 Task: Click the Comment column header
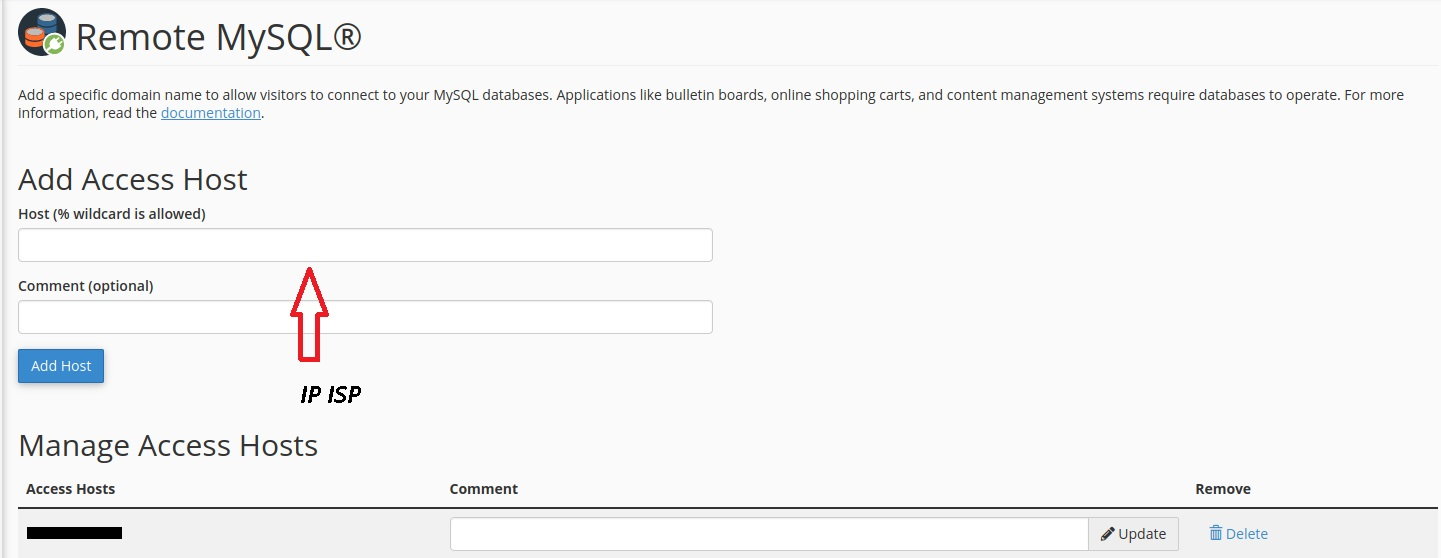pos(483,489)
